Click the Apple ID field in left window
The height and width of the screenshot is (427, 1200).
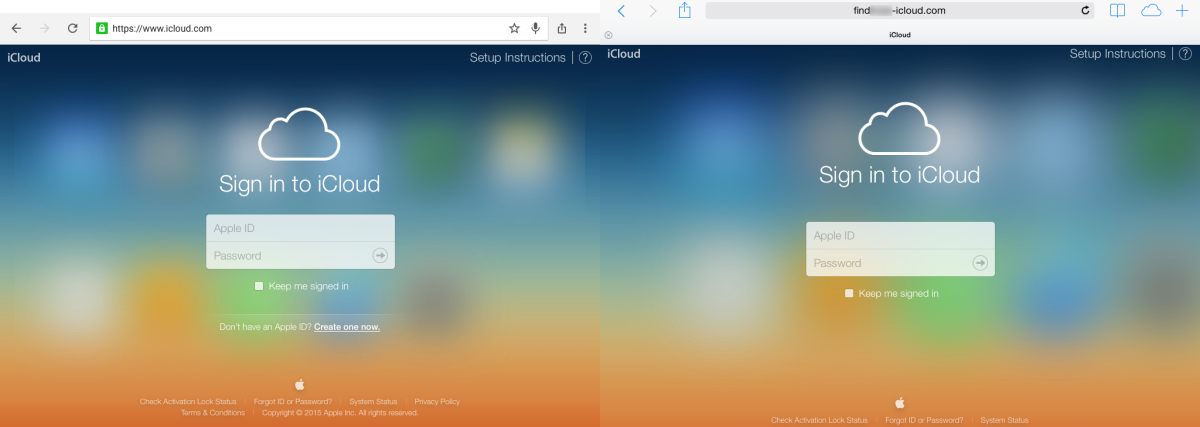[300, 228]
